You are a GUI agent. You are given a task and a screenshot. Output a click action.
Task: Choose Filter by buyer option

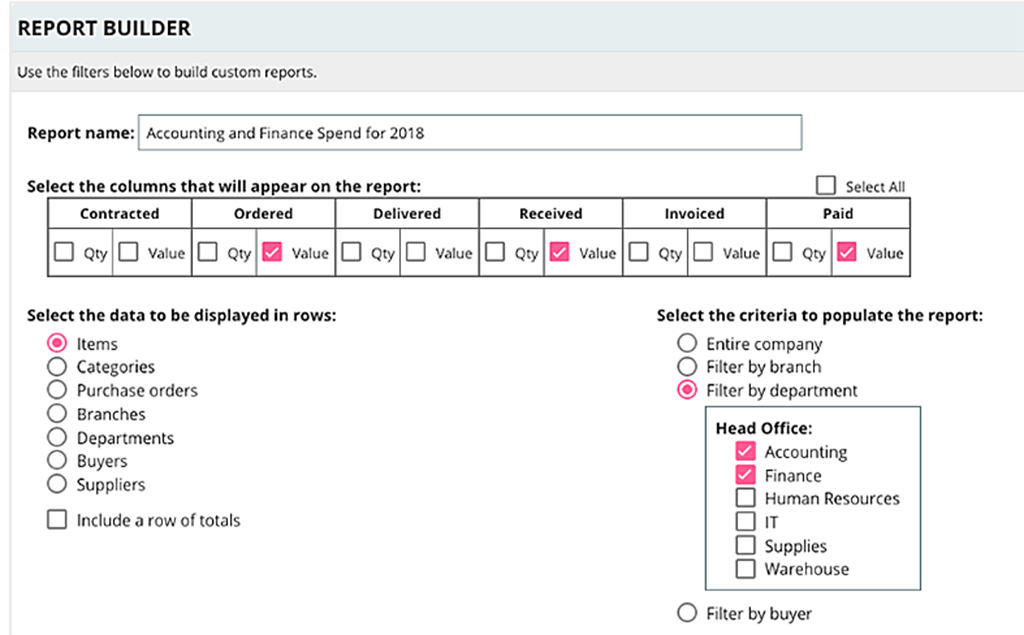click(686, 613)
